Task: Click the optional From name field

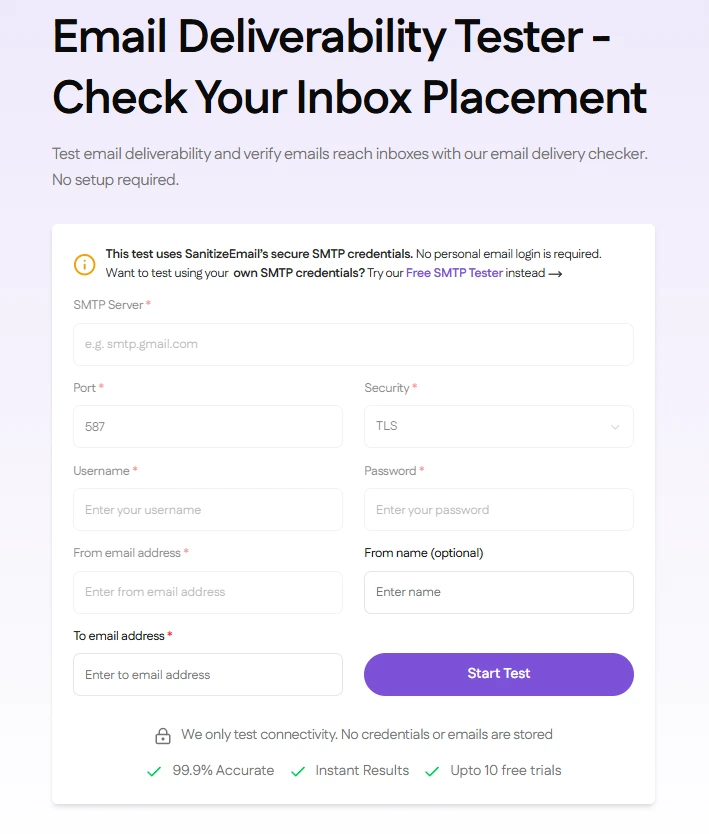Action: 498,592
